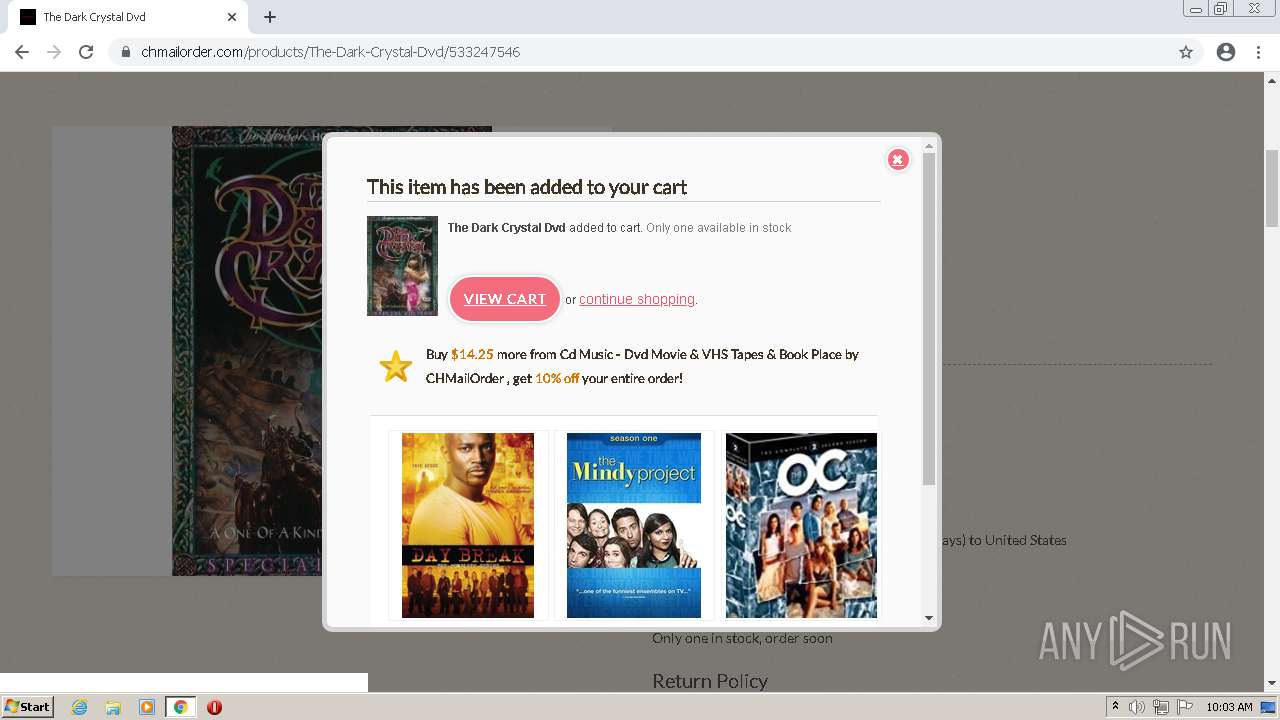Click the '$14.25' amount text
This screenshot has width=1280, height=720.
(472, 354)
